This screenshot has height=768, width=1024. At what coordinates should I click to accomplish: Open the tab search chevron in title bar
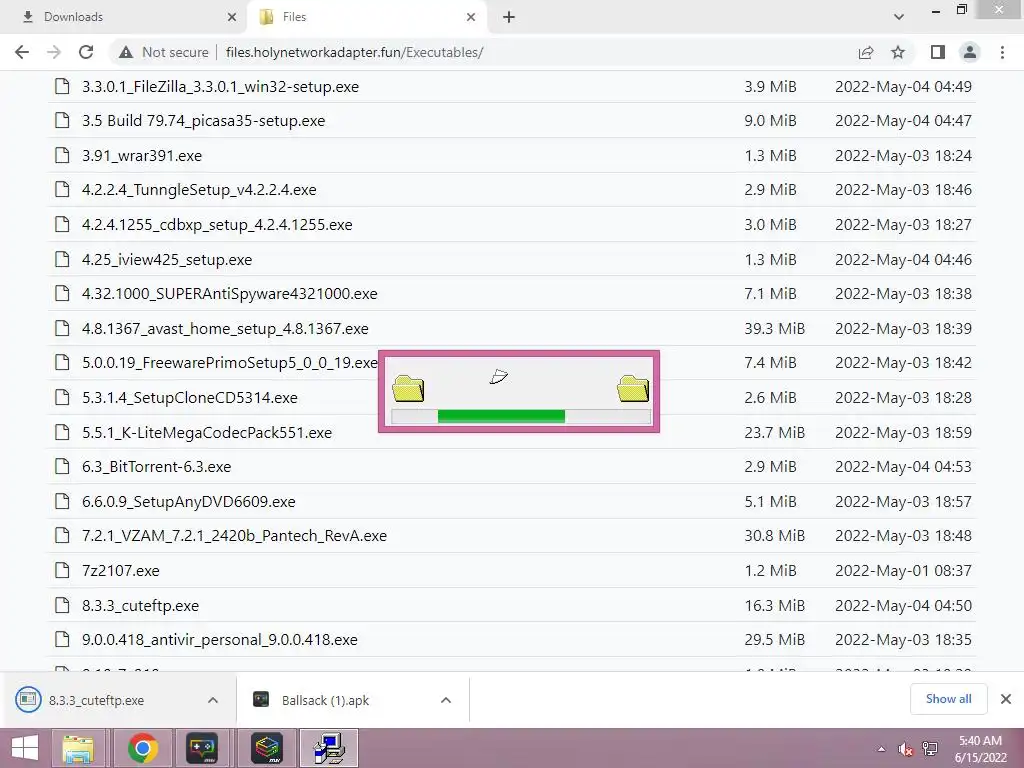coord(899,17)
